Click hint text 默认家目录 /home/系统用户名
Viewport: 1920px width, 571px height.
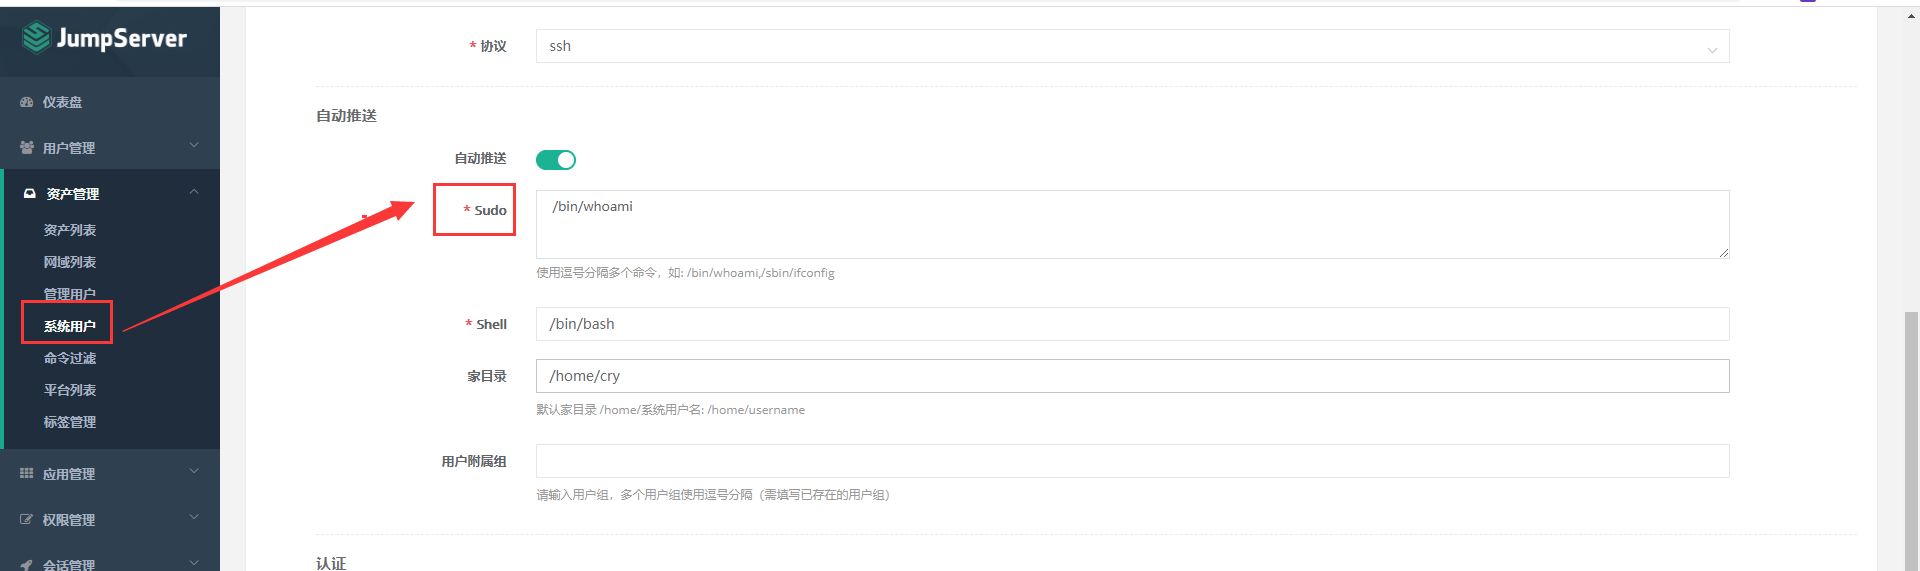pos(670,410)
